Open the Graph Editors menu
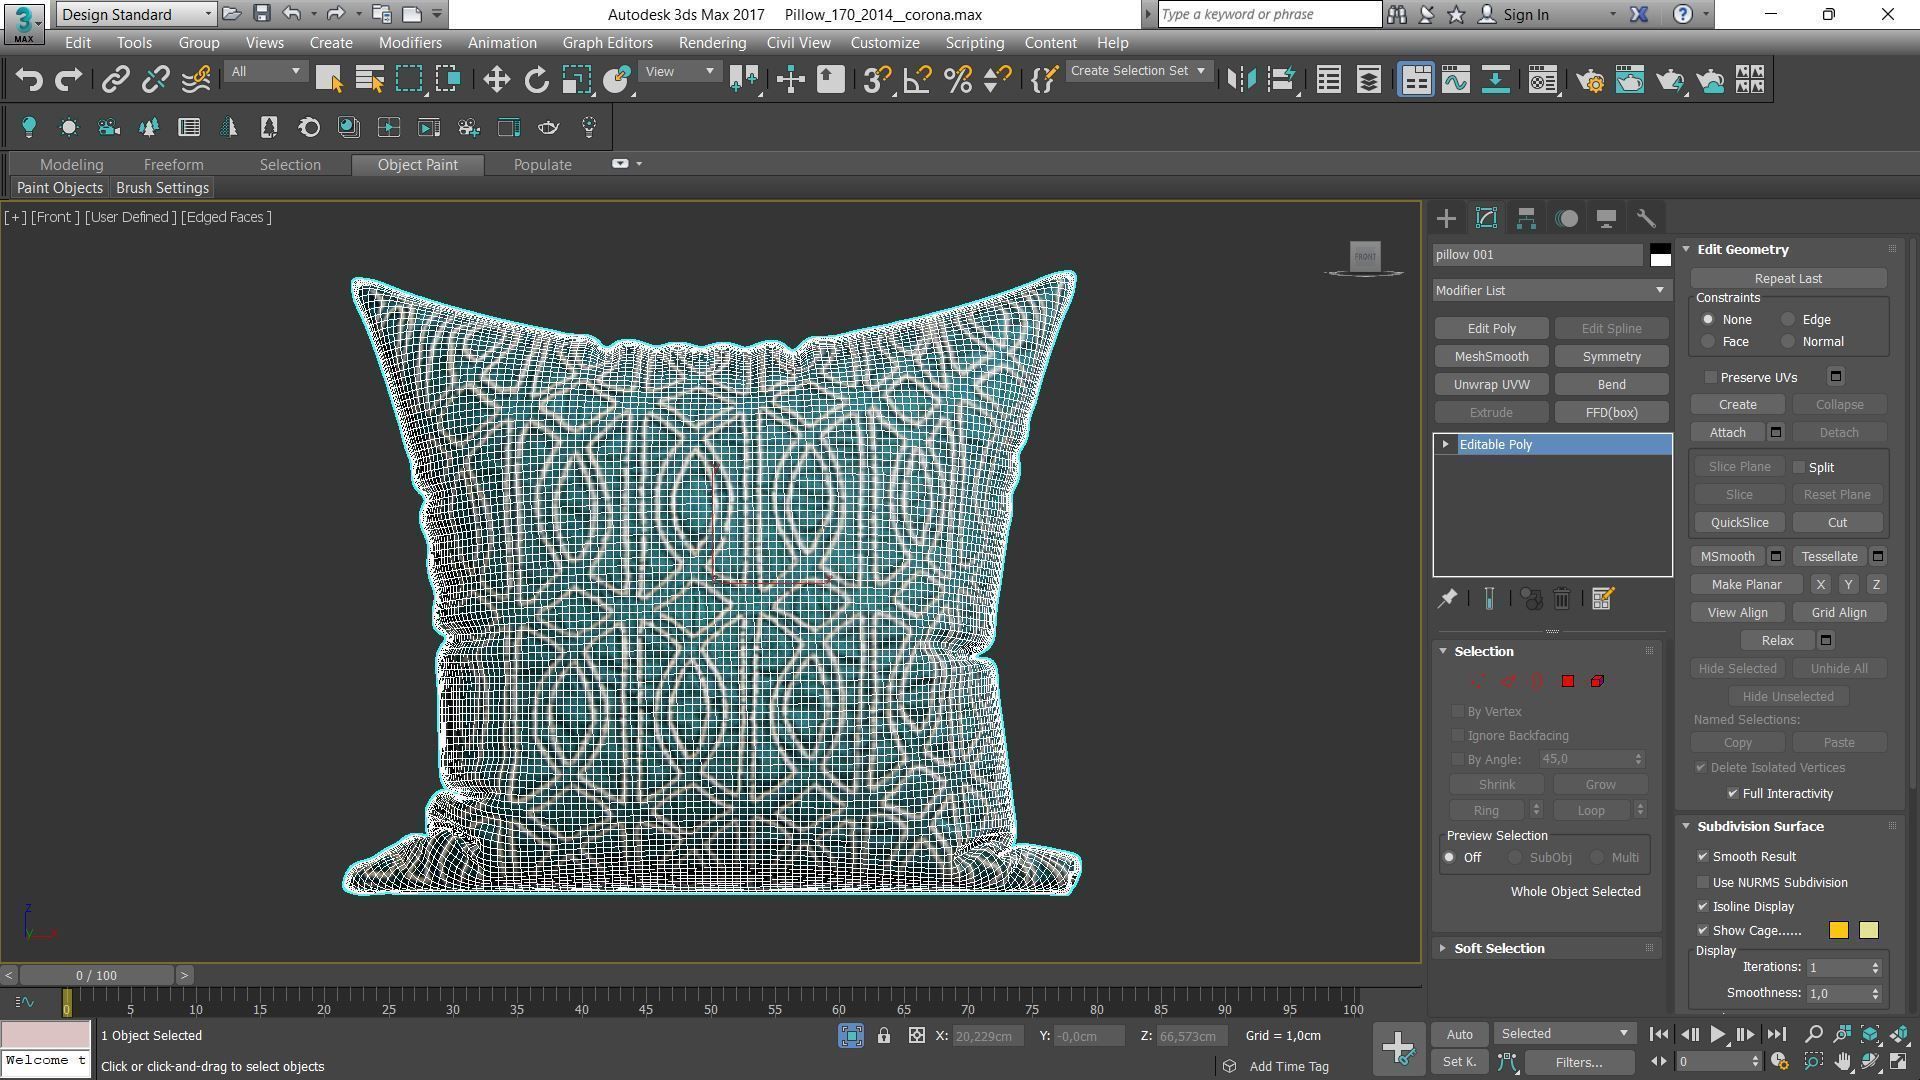The height and width of the screenshot is (1080, 1920). pos(607,43)
